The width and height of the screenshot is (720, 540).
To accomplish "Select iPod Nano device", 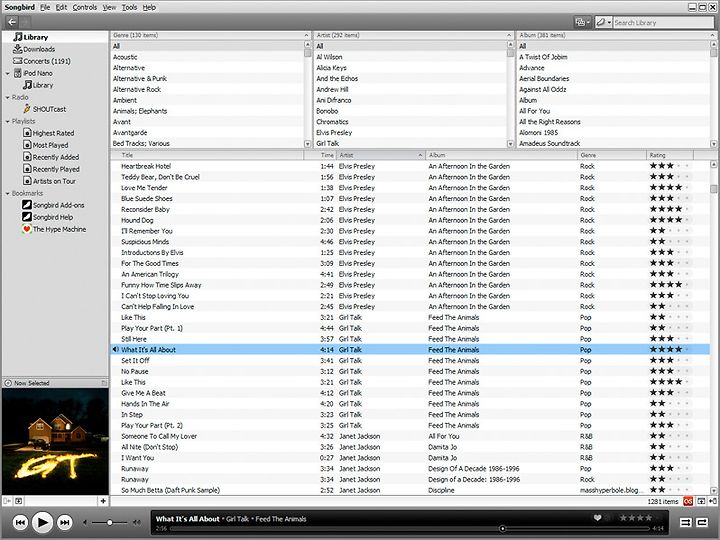I will [33, 73].
